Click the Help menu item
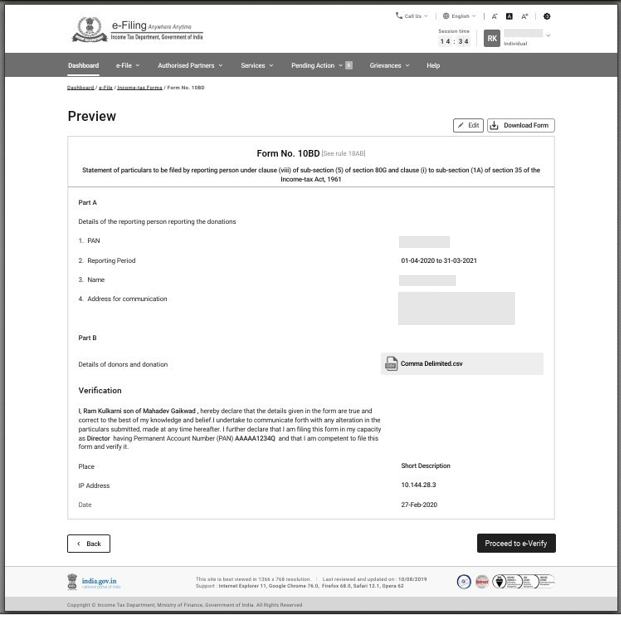621x617 pixels. 433,66
